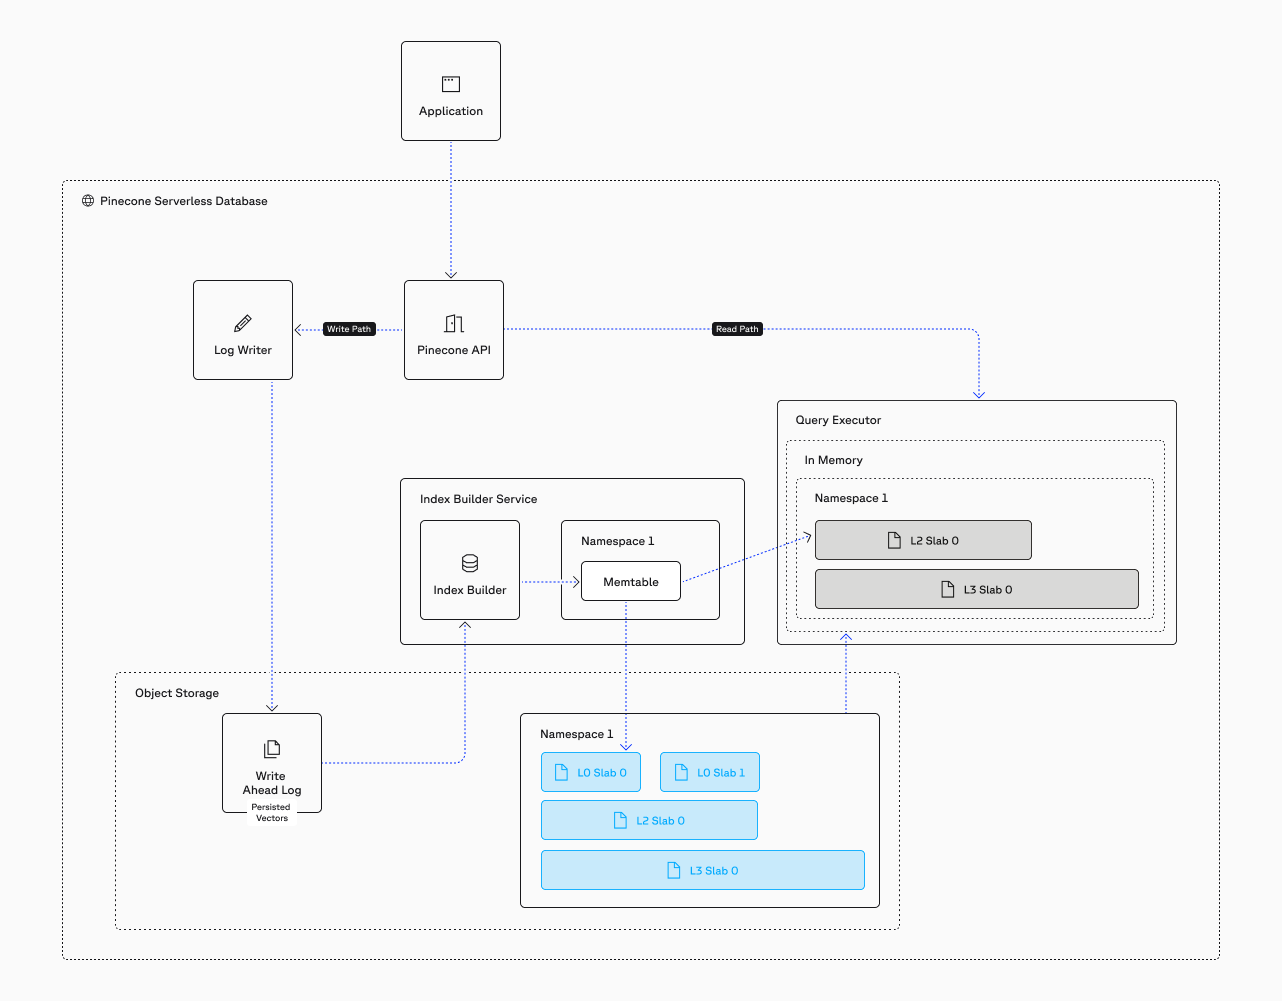Click the Index Builder database icon

pos(470,563)
